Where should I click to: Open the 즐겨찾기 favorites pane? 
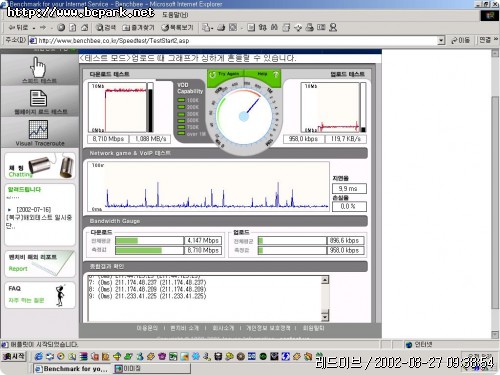coord(138,28)
